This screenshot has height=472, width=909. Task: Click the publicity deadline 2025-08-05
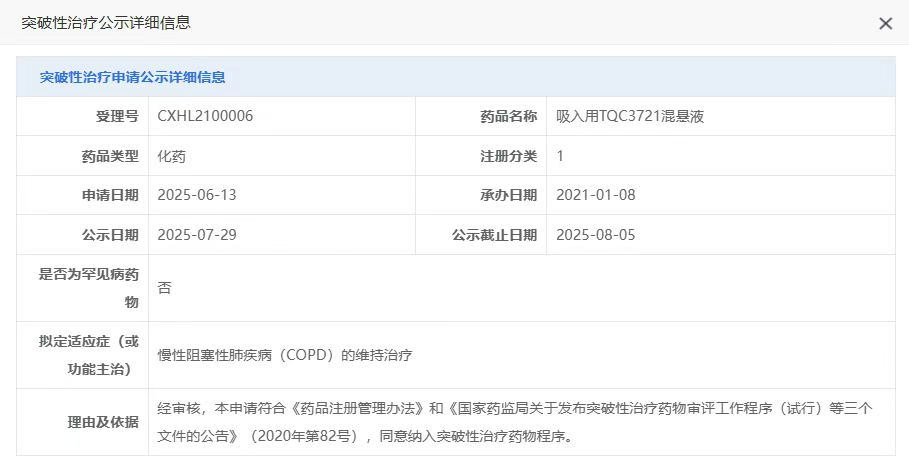tap(595, 235)
